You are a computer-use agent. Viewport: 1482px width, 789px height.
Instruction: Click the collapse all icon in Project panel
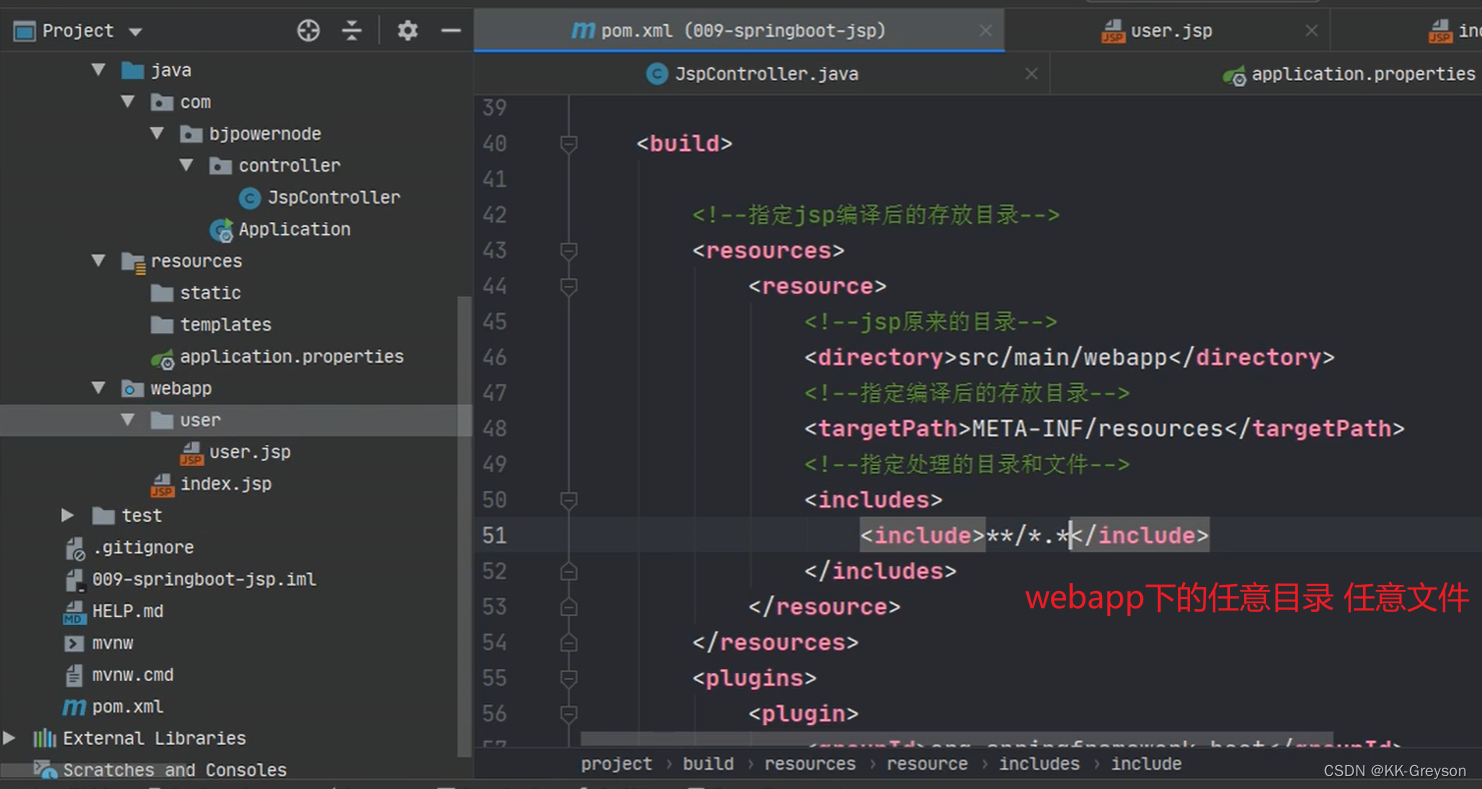tap(351, 31)
